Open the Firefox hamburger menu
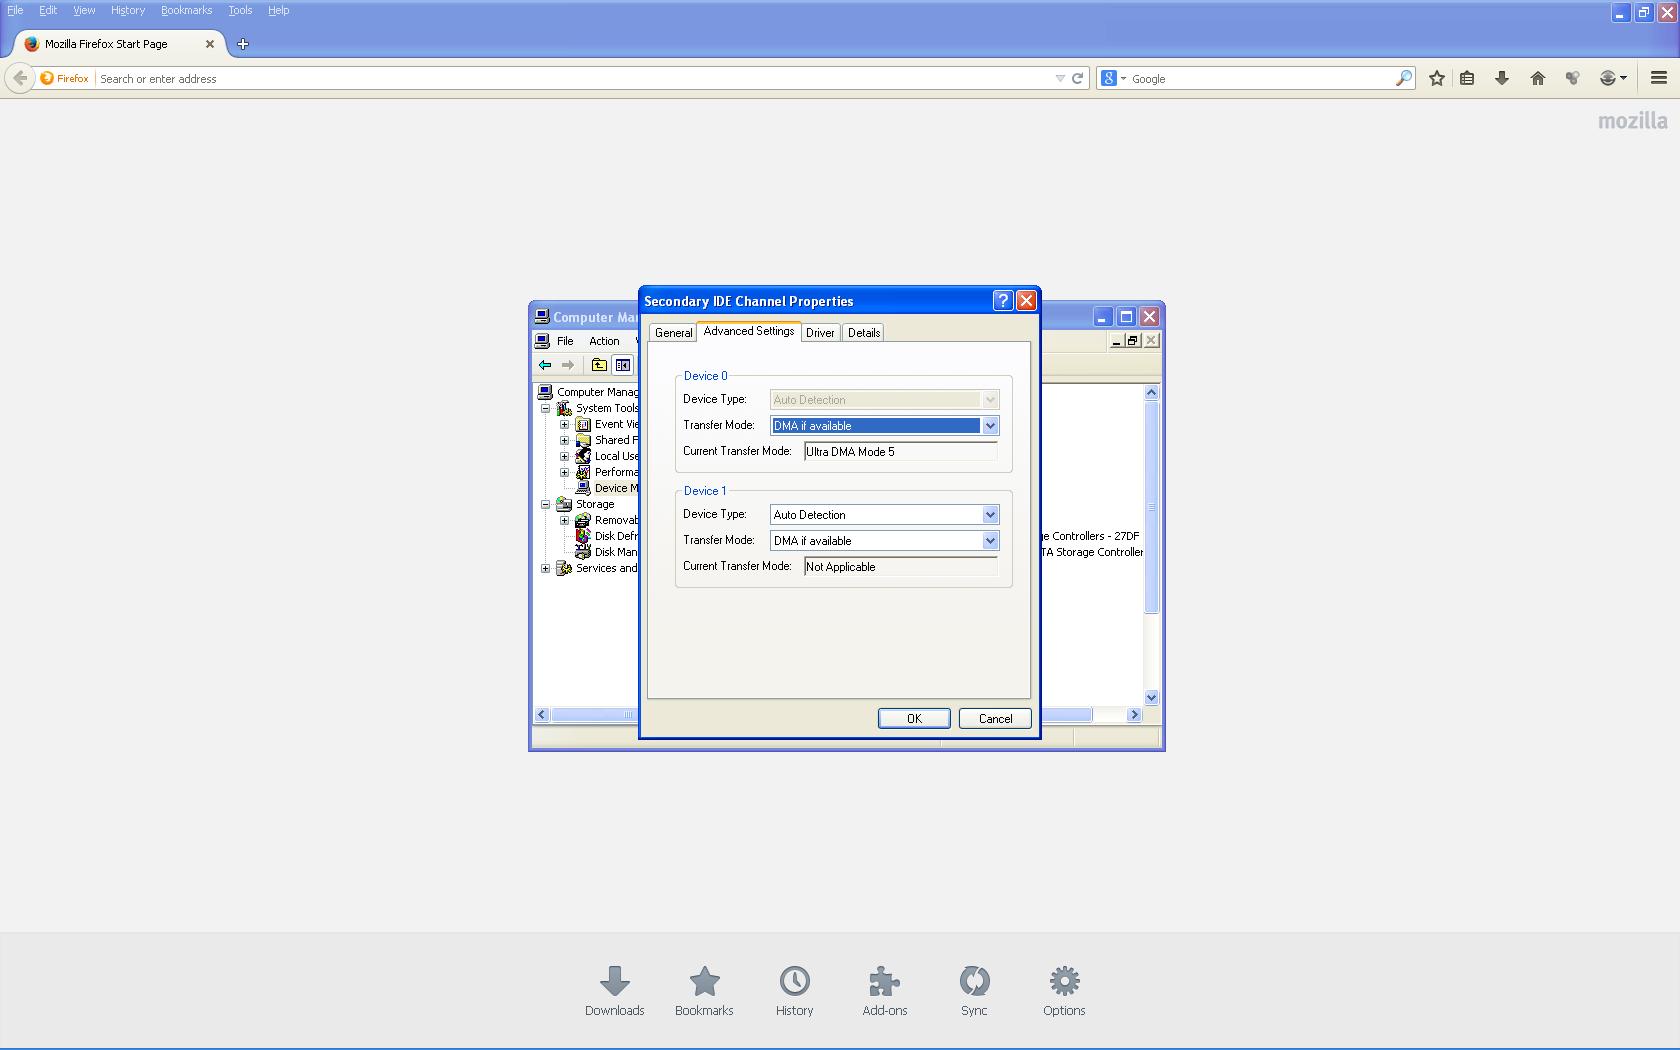Image resolution: width=1680 pixels, height=1050 pixels. click(1659, 78)
